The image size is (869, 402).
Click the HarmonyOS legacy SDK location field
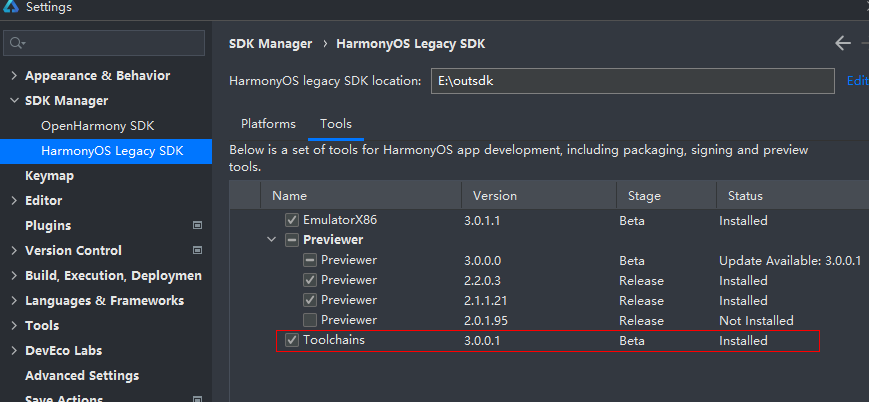(x=632, y=81)
